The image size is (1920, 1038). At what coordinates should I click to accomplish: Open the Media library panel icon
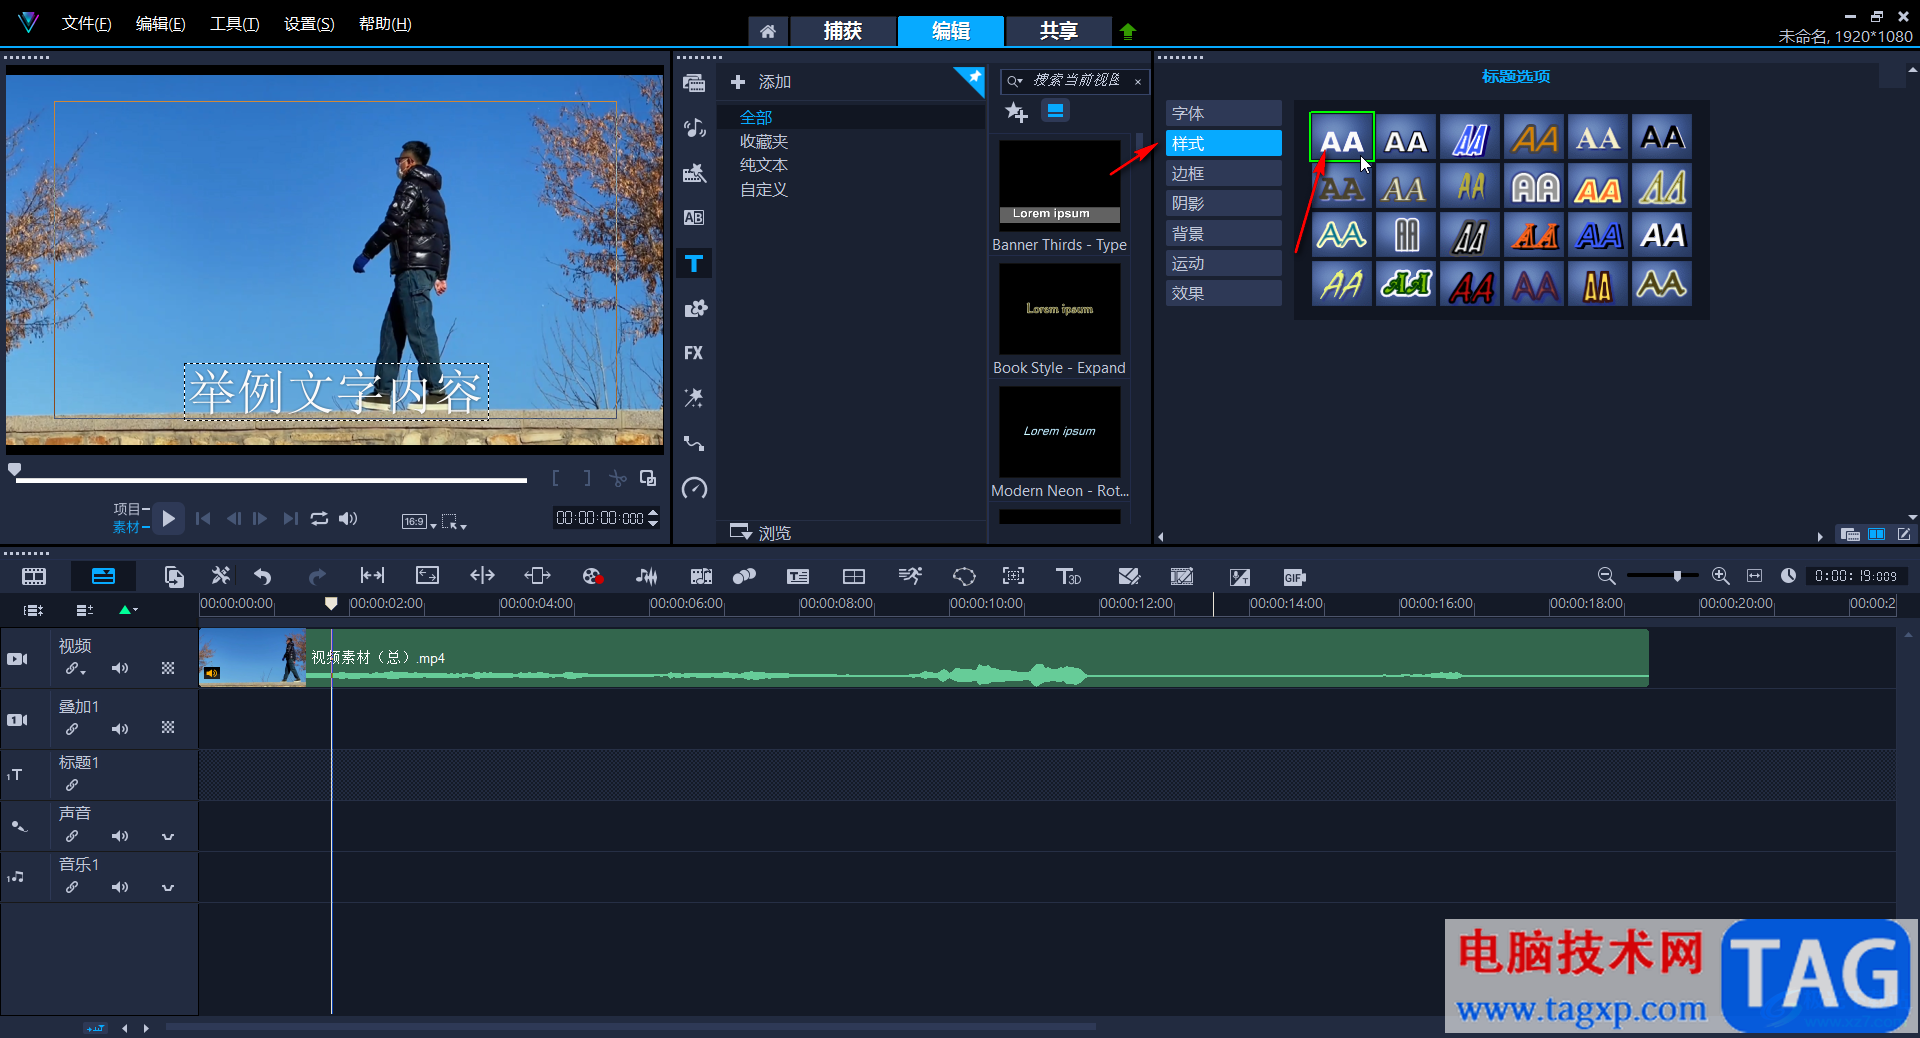(x=694, y=83)
